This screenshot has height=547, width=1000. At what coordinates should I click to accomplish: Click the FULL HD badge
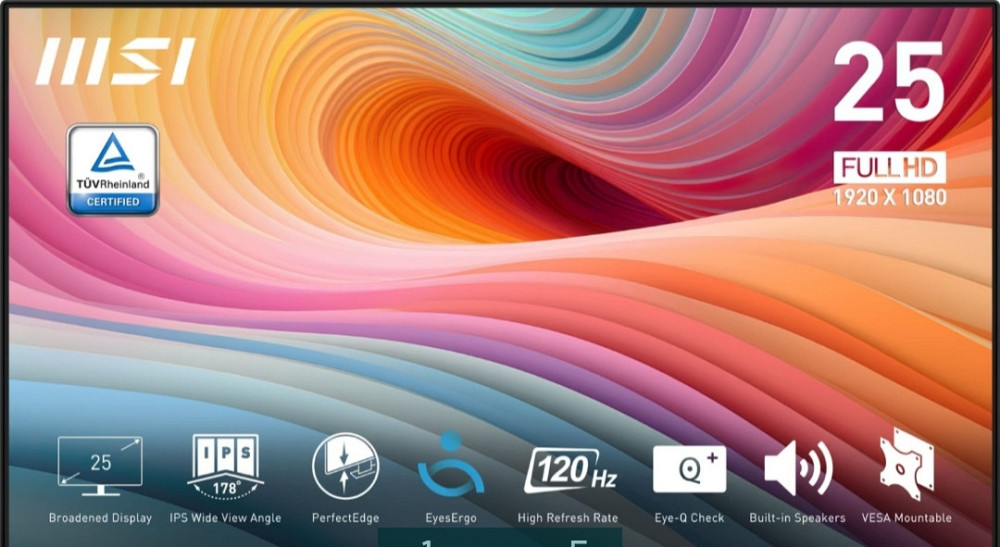(x=889, y=167)
